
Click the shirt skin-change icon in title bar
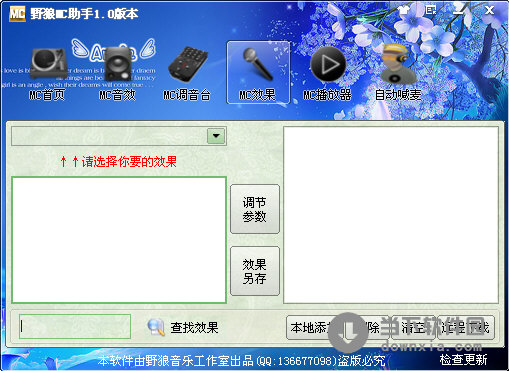403,10
